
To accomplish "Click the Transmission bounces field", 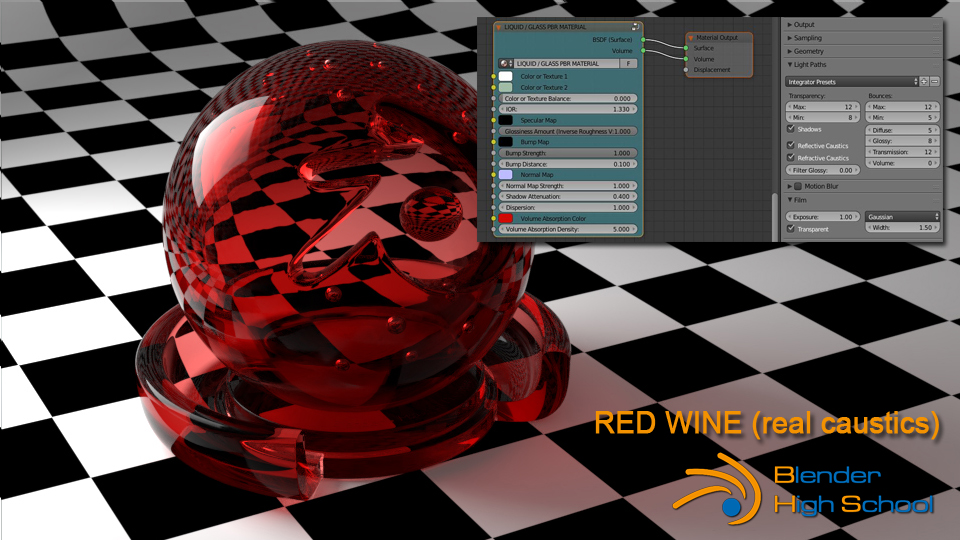I will (x=902, y=152).
